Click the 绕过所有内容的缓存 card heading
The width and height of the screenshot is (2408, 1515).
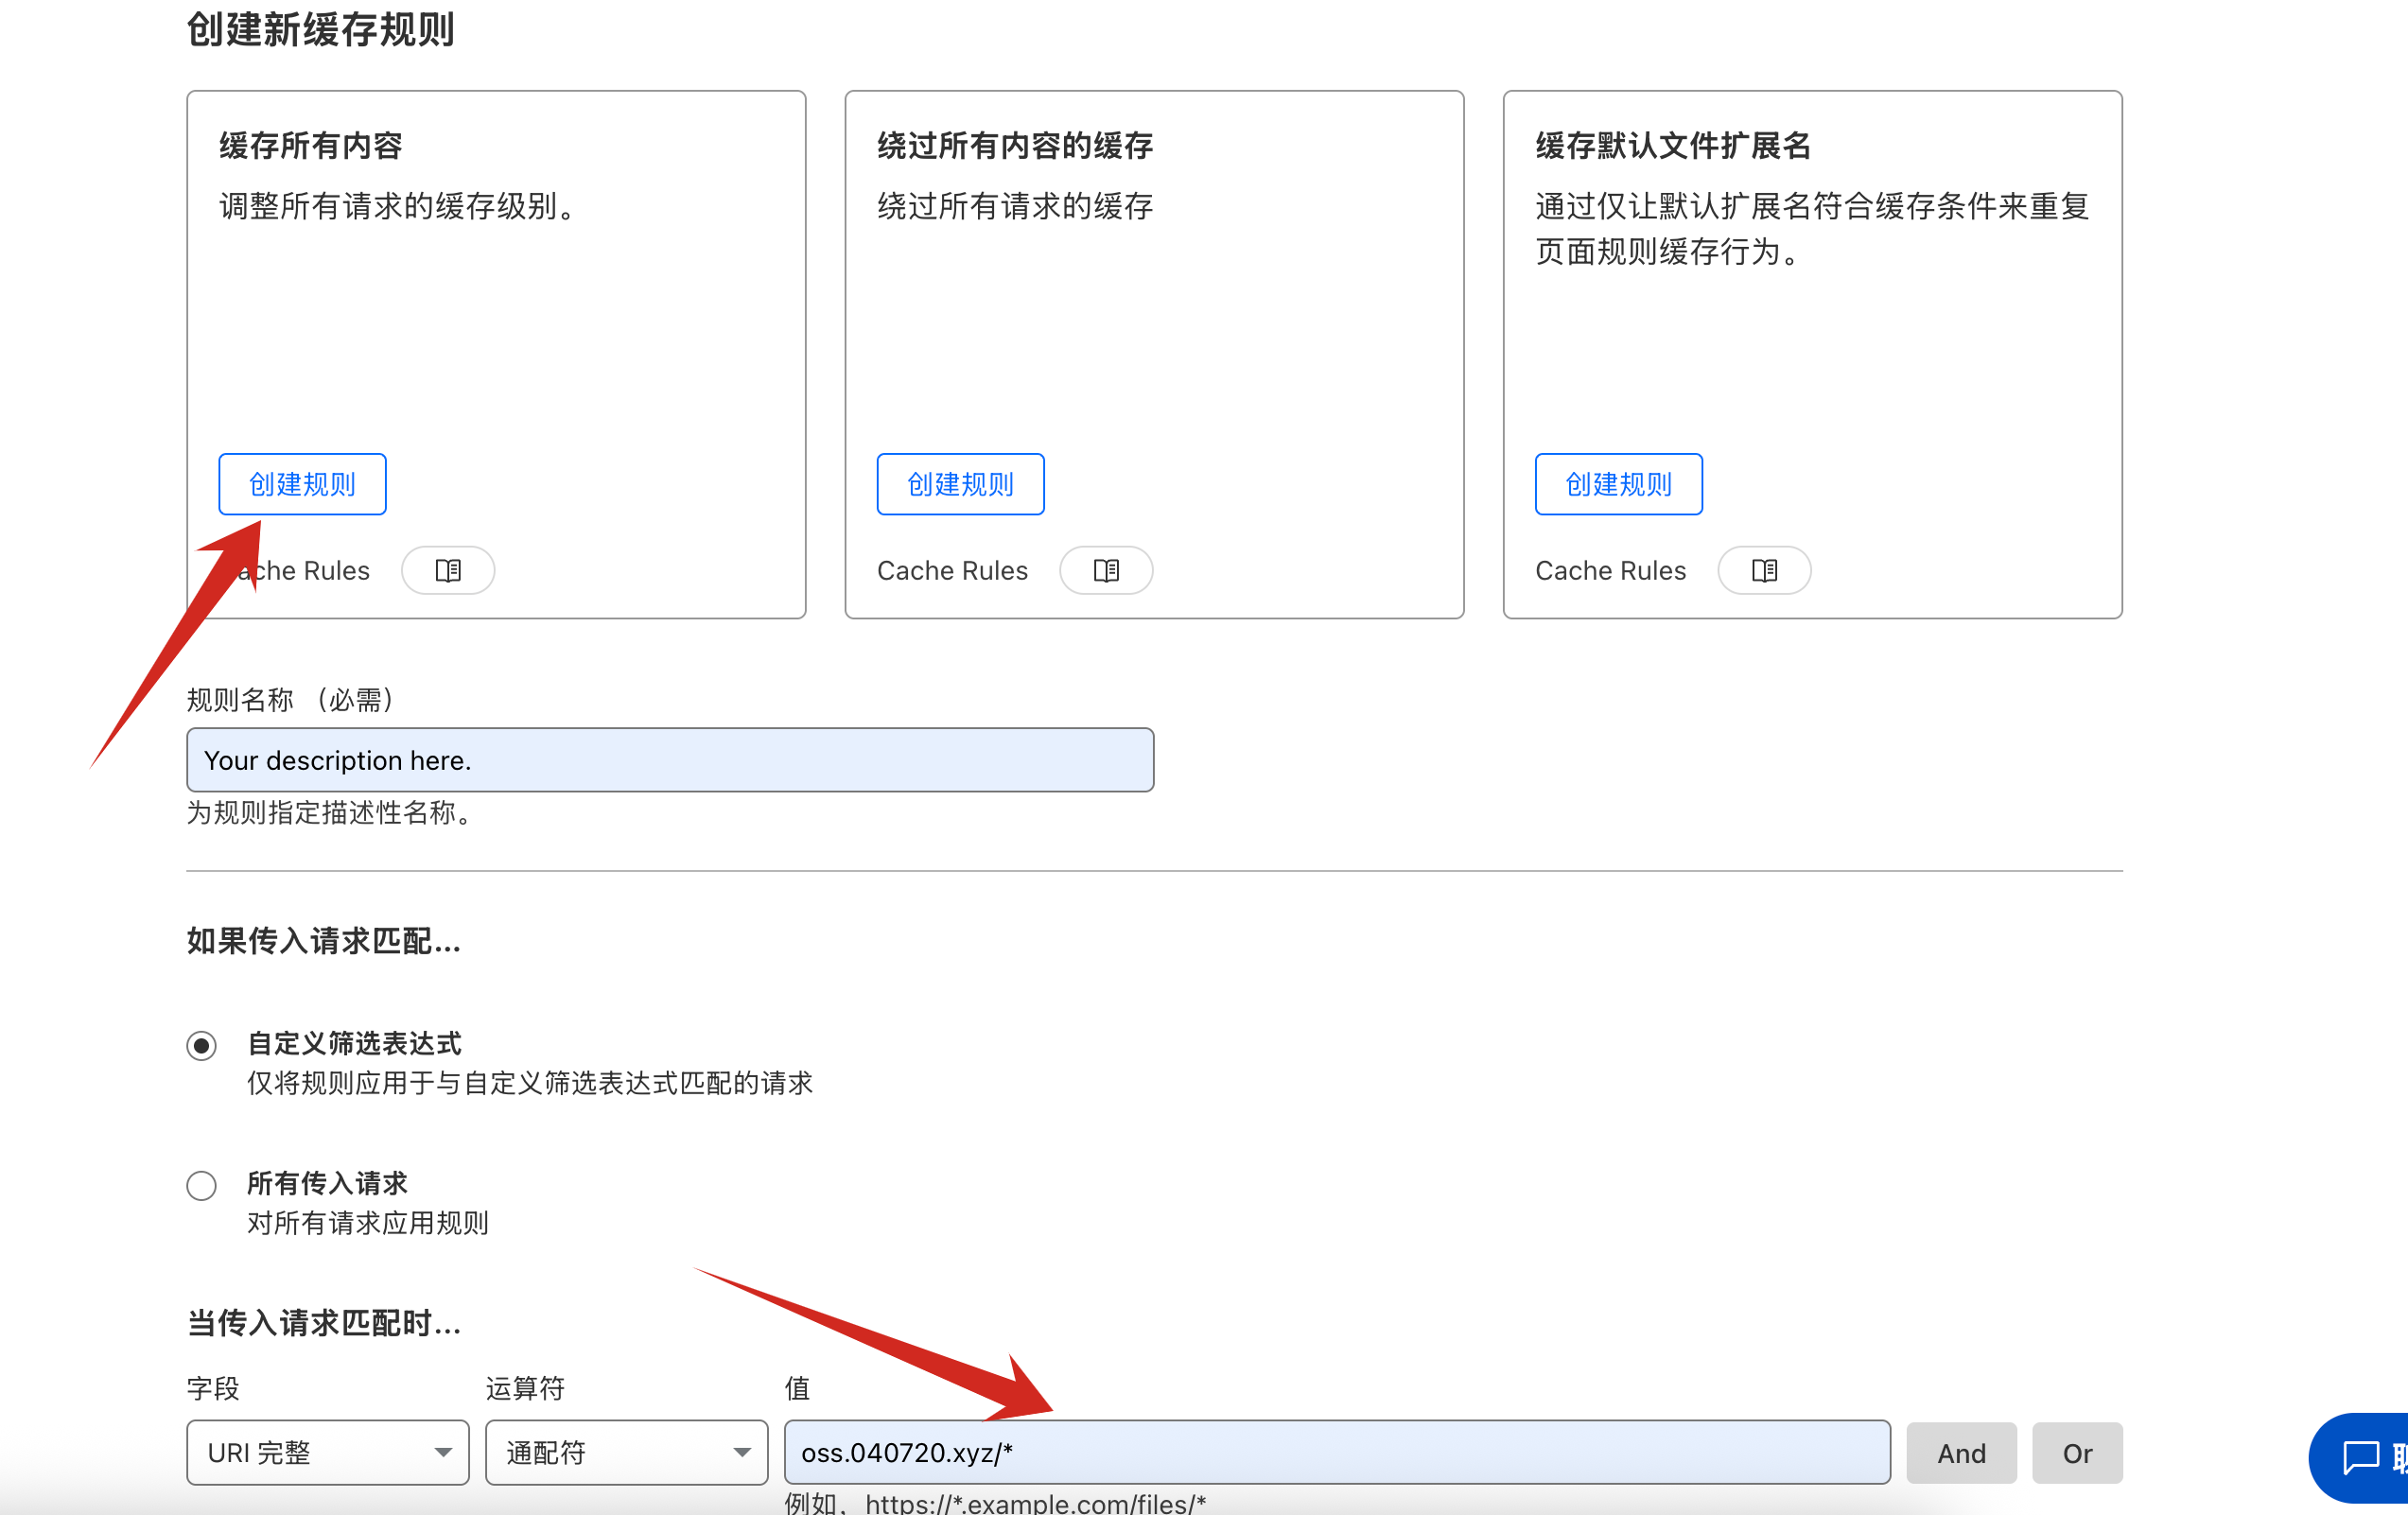coord(1014,146)
